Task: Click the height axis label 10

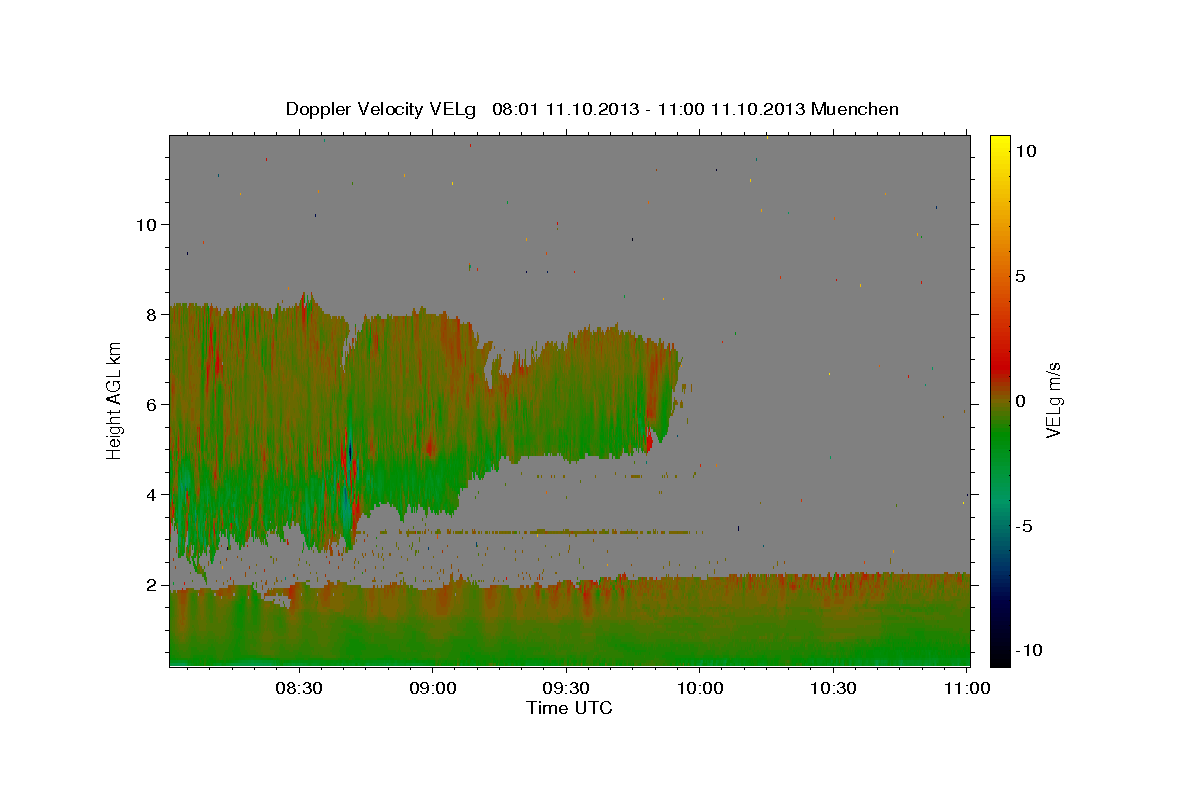Action: [146, 225]
